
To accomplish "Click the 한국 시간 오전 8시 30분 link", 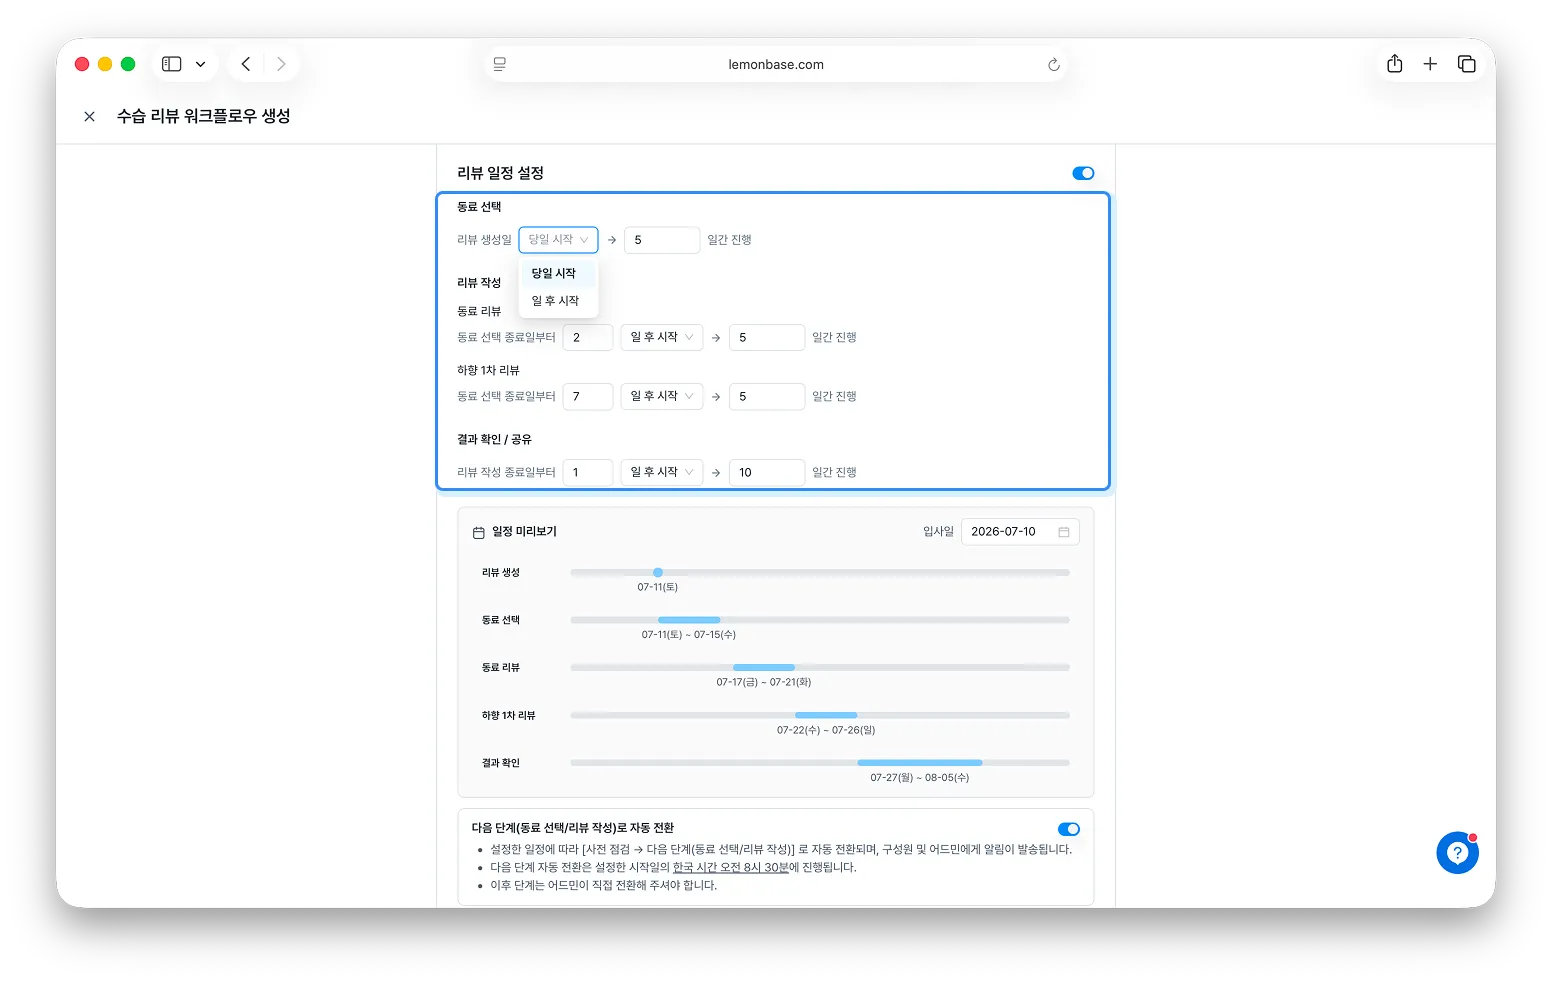I will (x=731, y=868).
